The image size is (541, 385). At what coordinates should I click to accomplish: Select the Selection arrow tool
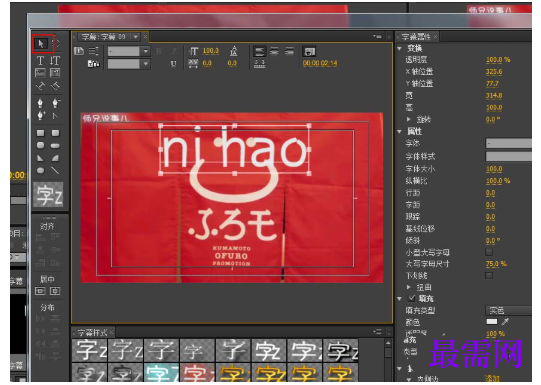[41, 44]
